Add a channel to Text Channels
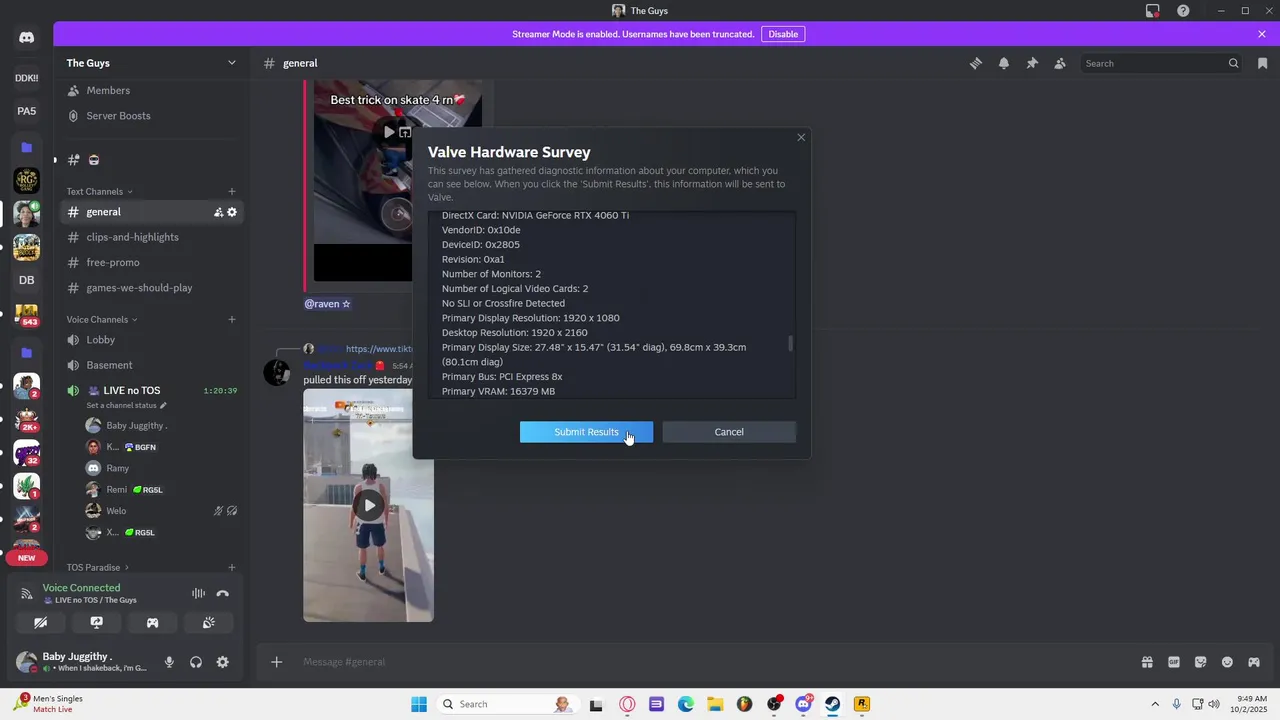1280x720 pixels. (232, 191)
